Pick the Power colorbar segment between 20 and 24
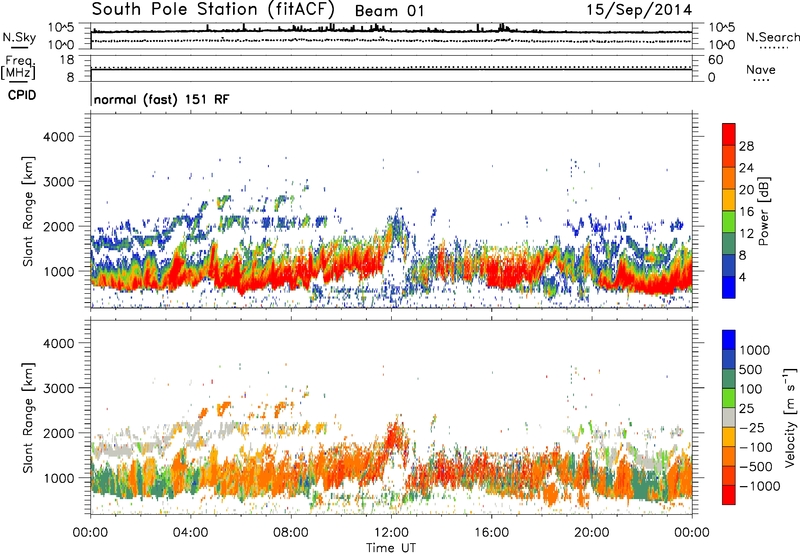Screen dimensions: 800x554 point(729,178)
